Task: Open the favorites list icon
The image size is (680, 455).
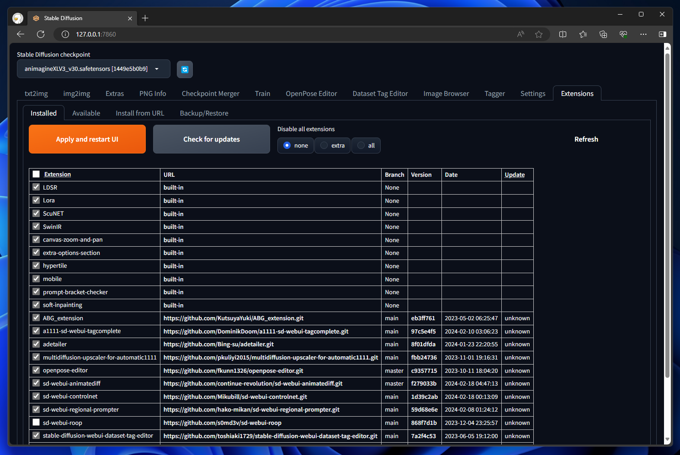Action: [583, 34]
